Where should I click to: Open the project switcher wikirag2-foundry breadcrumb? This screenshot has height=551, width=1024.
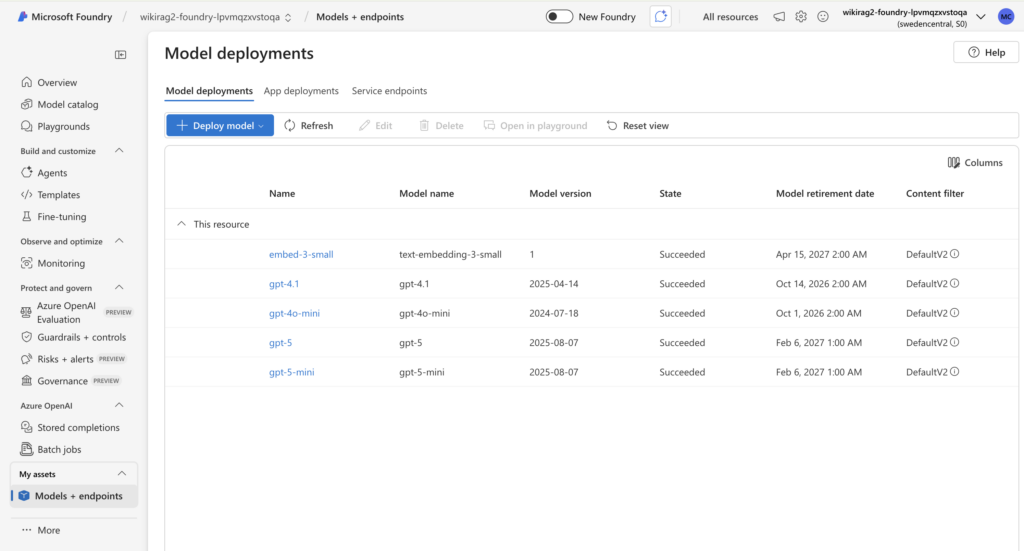(216, 17)
